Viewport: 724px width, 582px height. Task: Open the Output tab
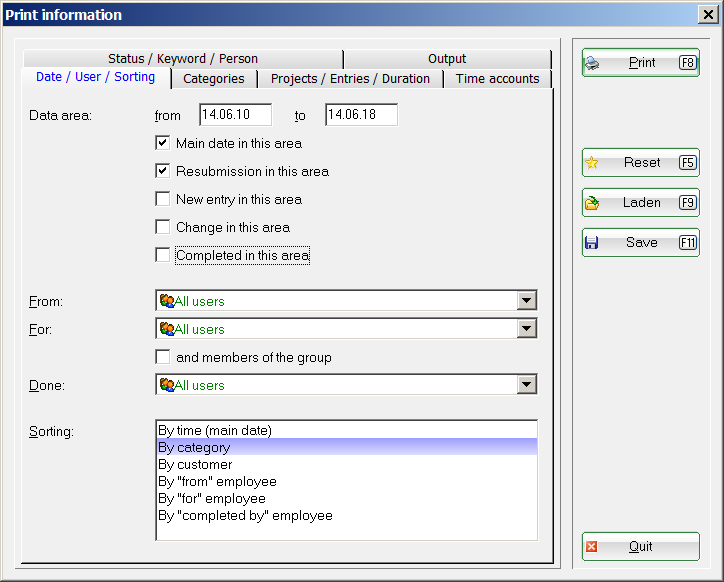[x=447, y=59]
